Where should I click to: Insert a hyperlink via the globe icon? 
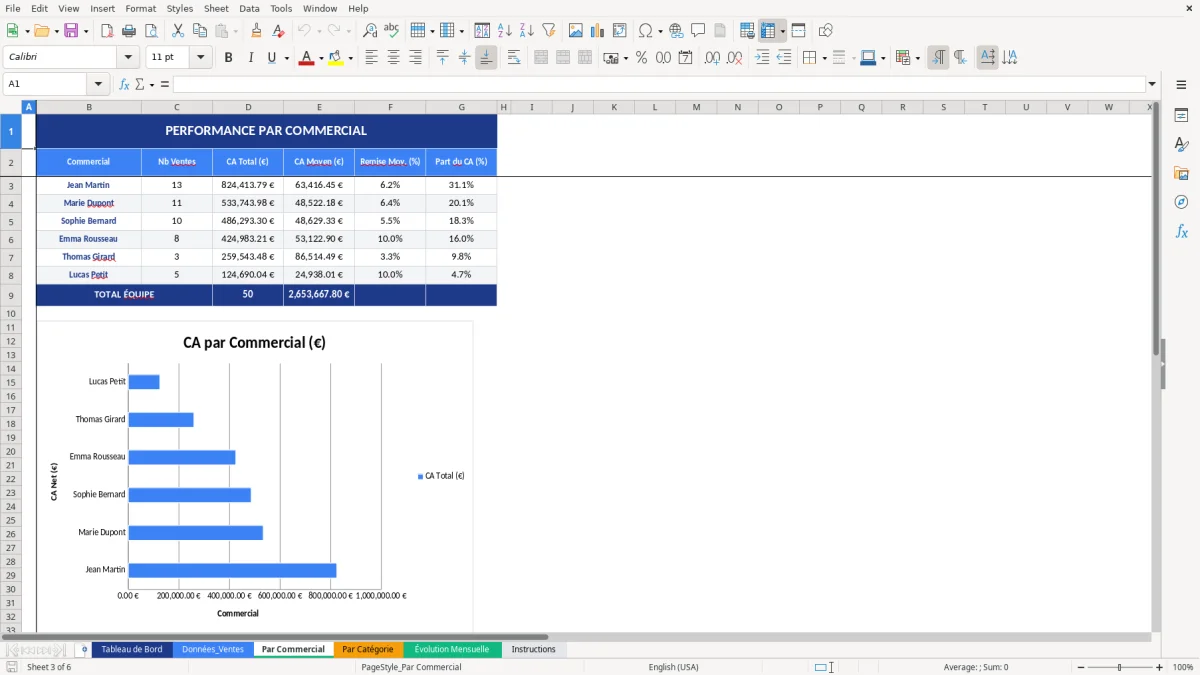[677, 30]
